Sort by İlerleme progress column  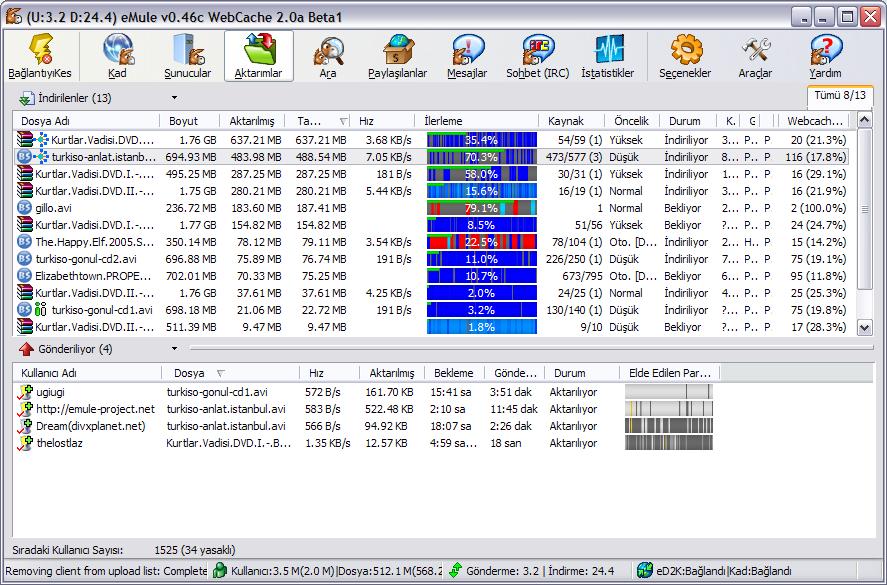(476, 121)
